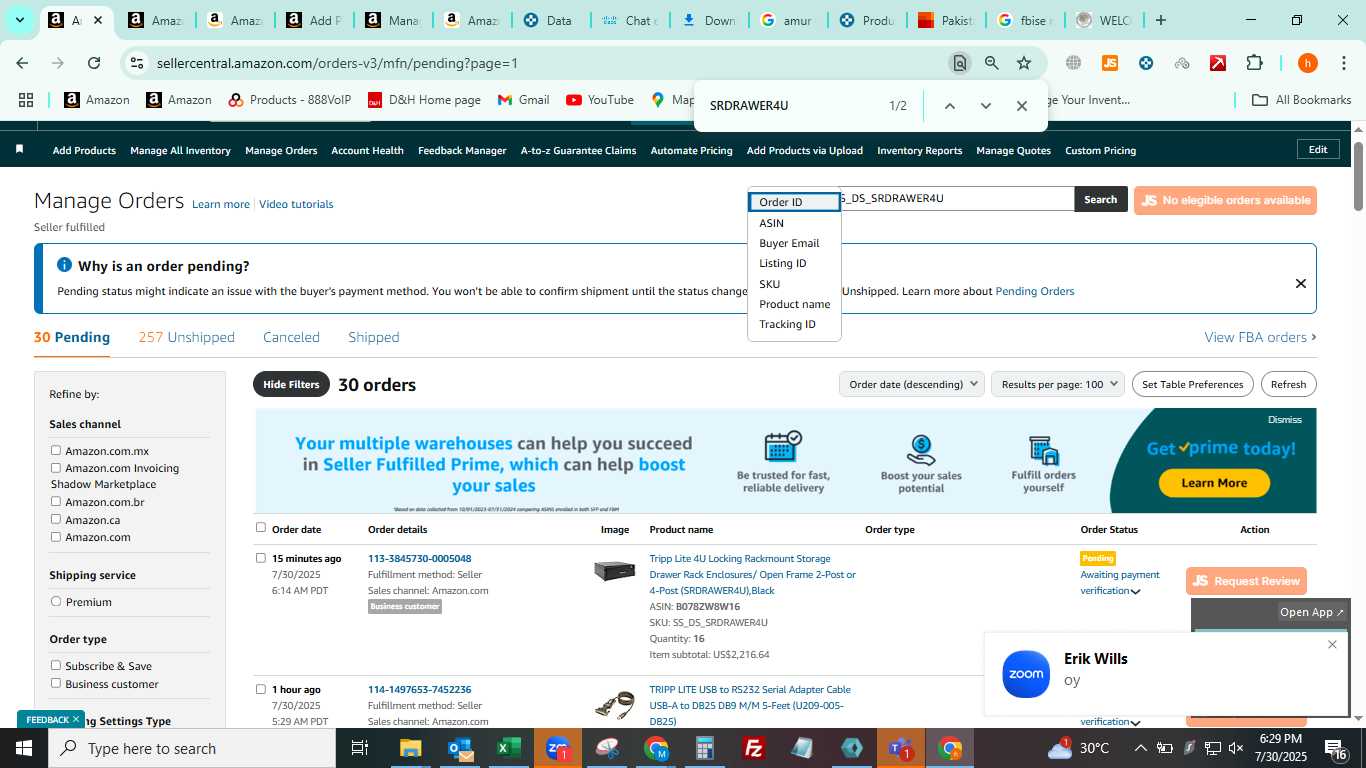Open Windows Start menu
This screenshot has height=768, width=1366.
(x=23, y=748)
